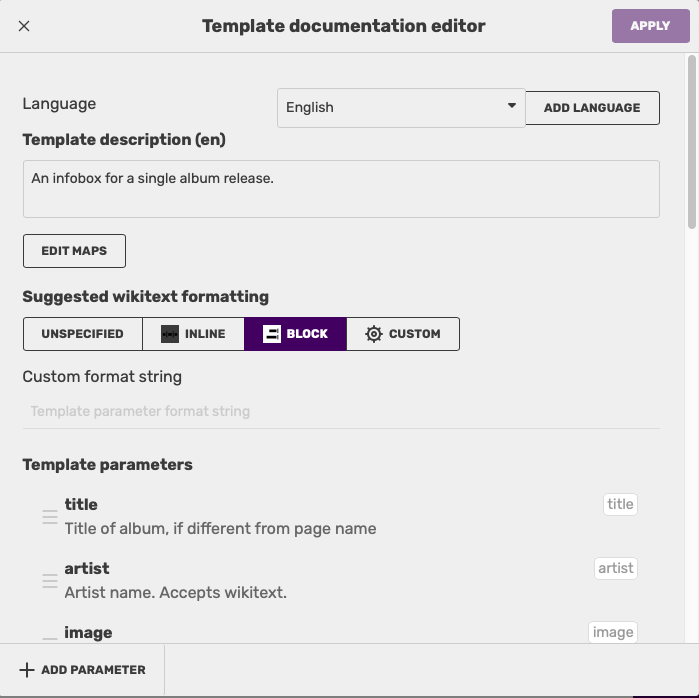Select Custom wikitext formatting
The height and width of the screenshot is (698, 699).
tap(403, 334)
